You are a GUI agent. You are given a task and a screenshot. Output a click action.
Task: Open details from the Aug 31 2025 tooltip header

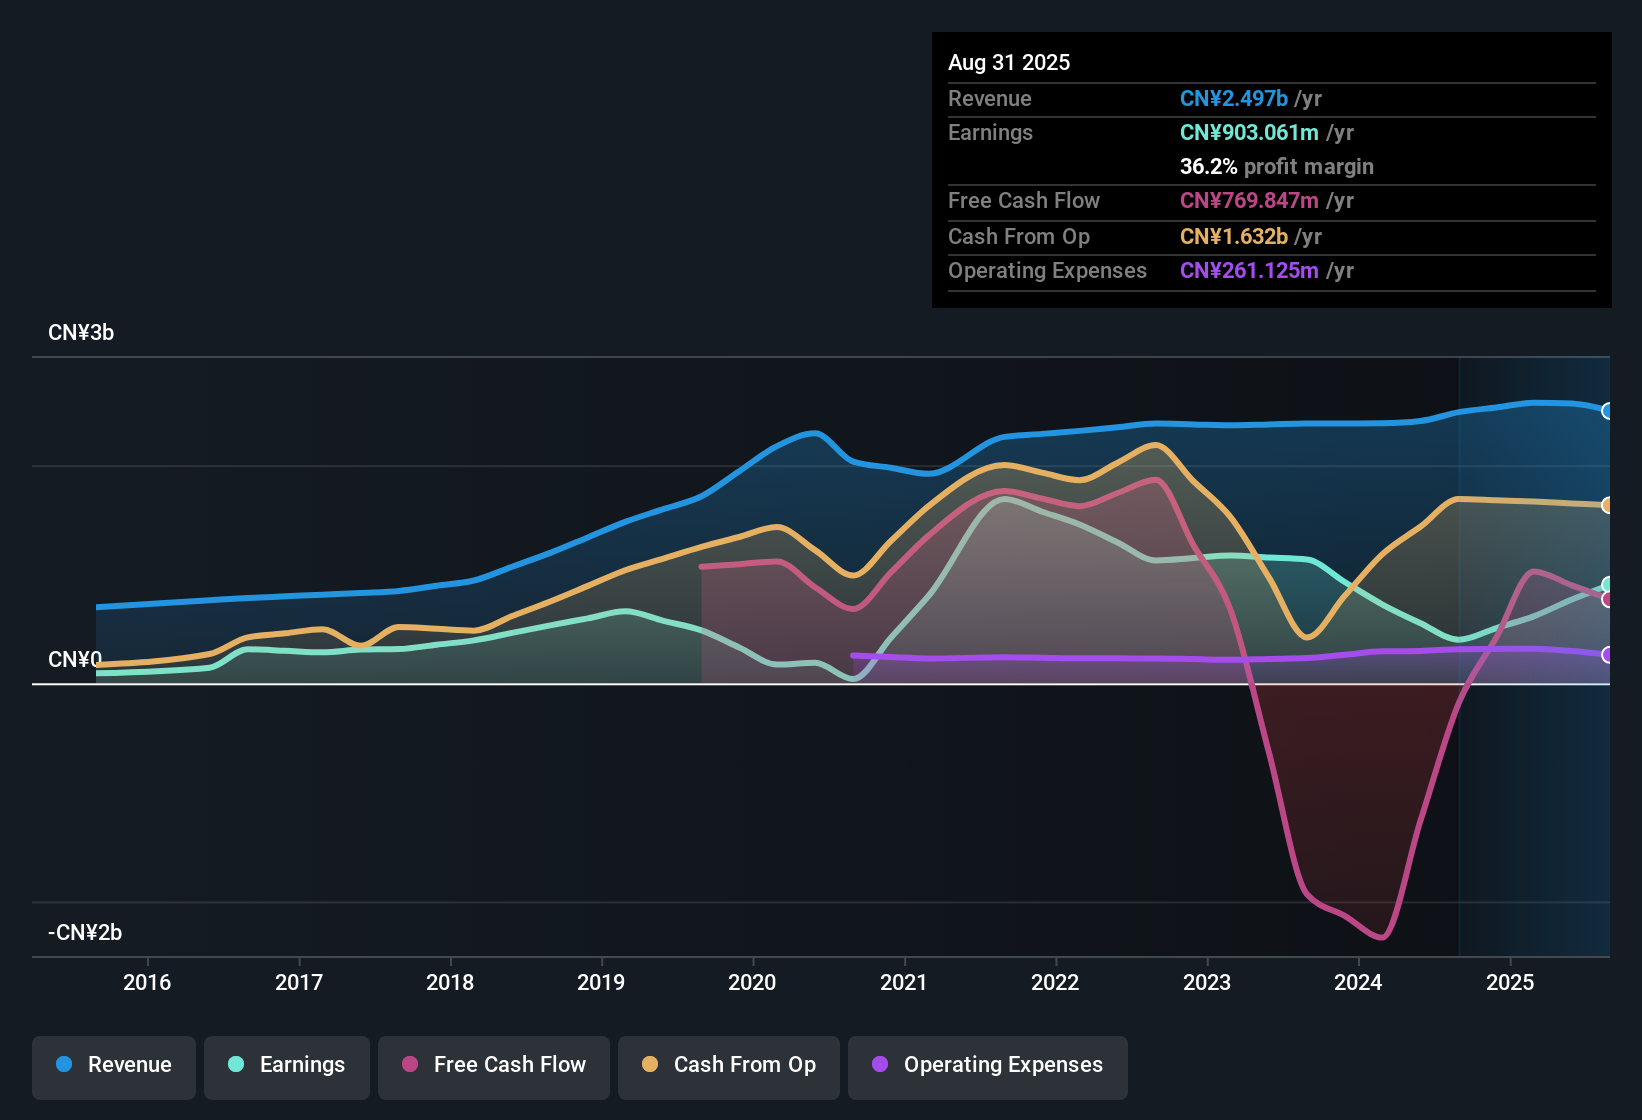pyautogui.click(x=1009, y=62)
